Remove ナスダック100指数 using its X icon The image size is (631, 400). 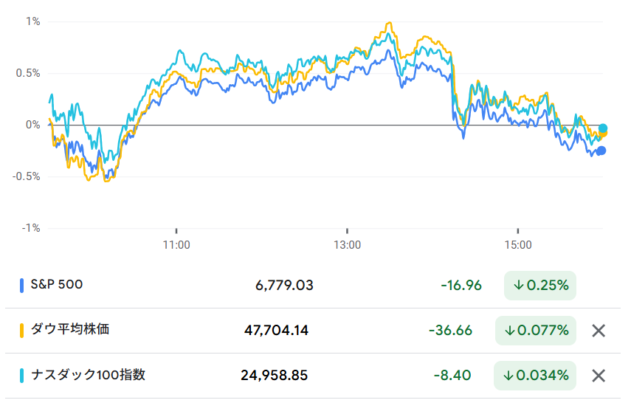pyautogui.click(x=598, y=375)
